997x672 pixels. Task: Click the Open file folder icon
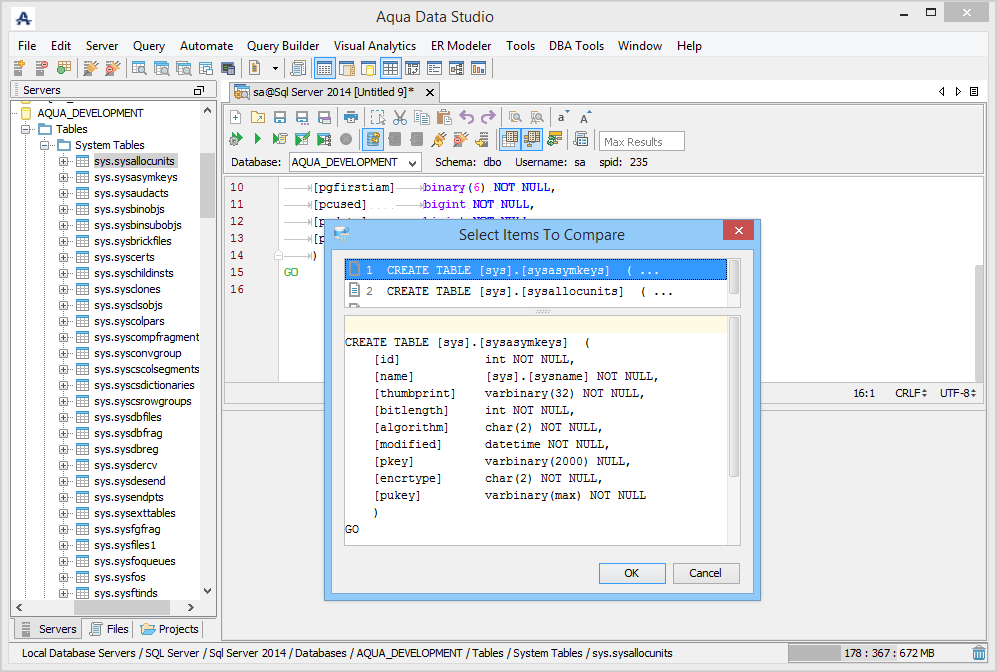(258, 117)
